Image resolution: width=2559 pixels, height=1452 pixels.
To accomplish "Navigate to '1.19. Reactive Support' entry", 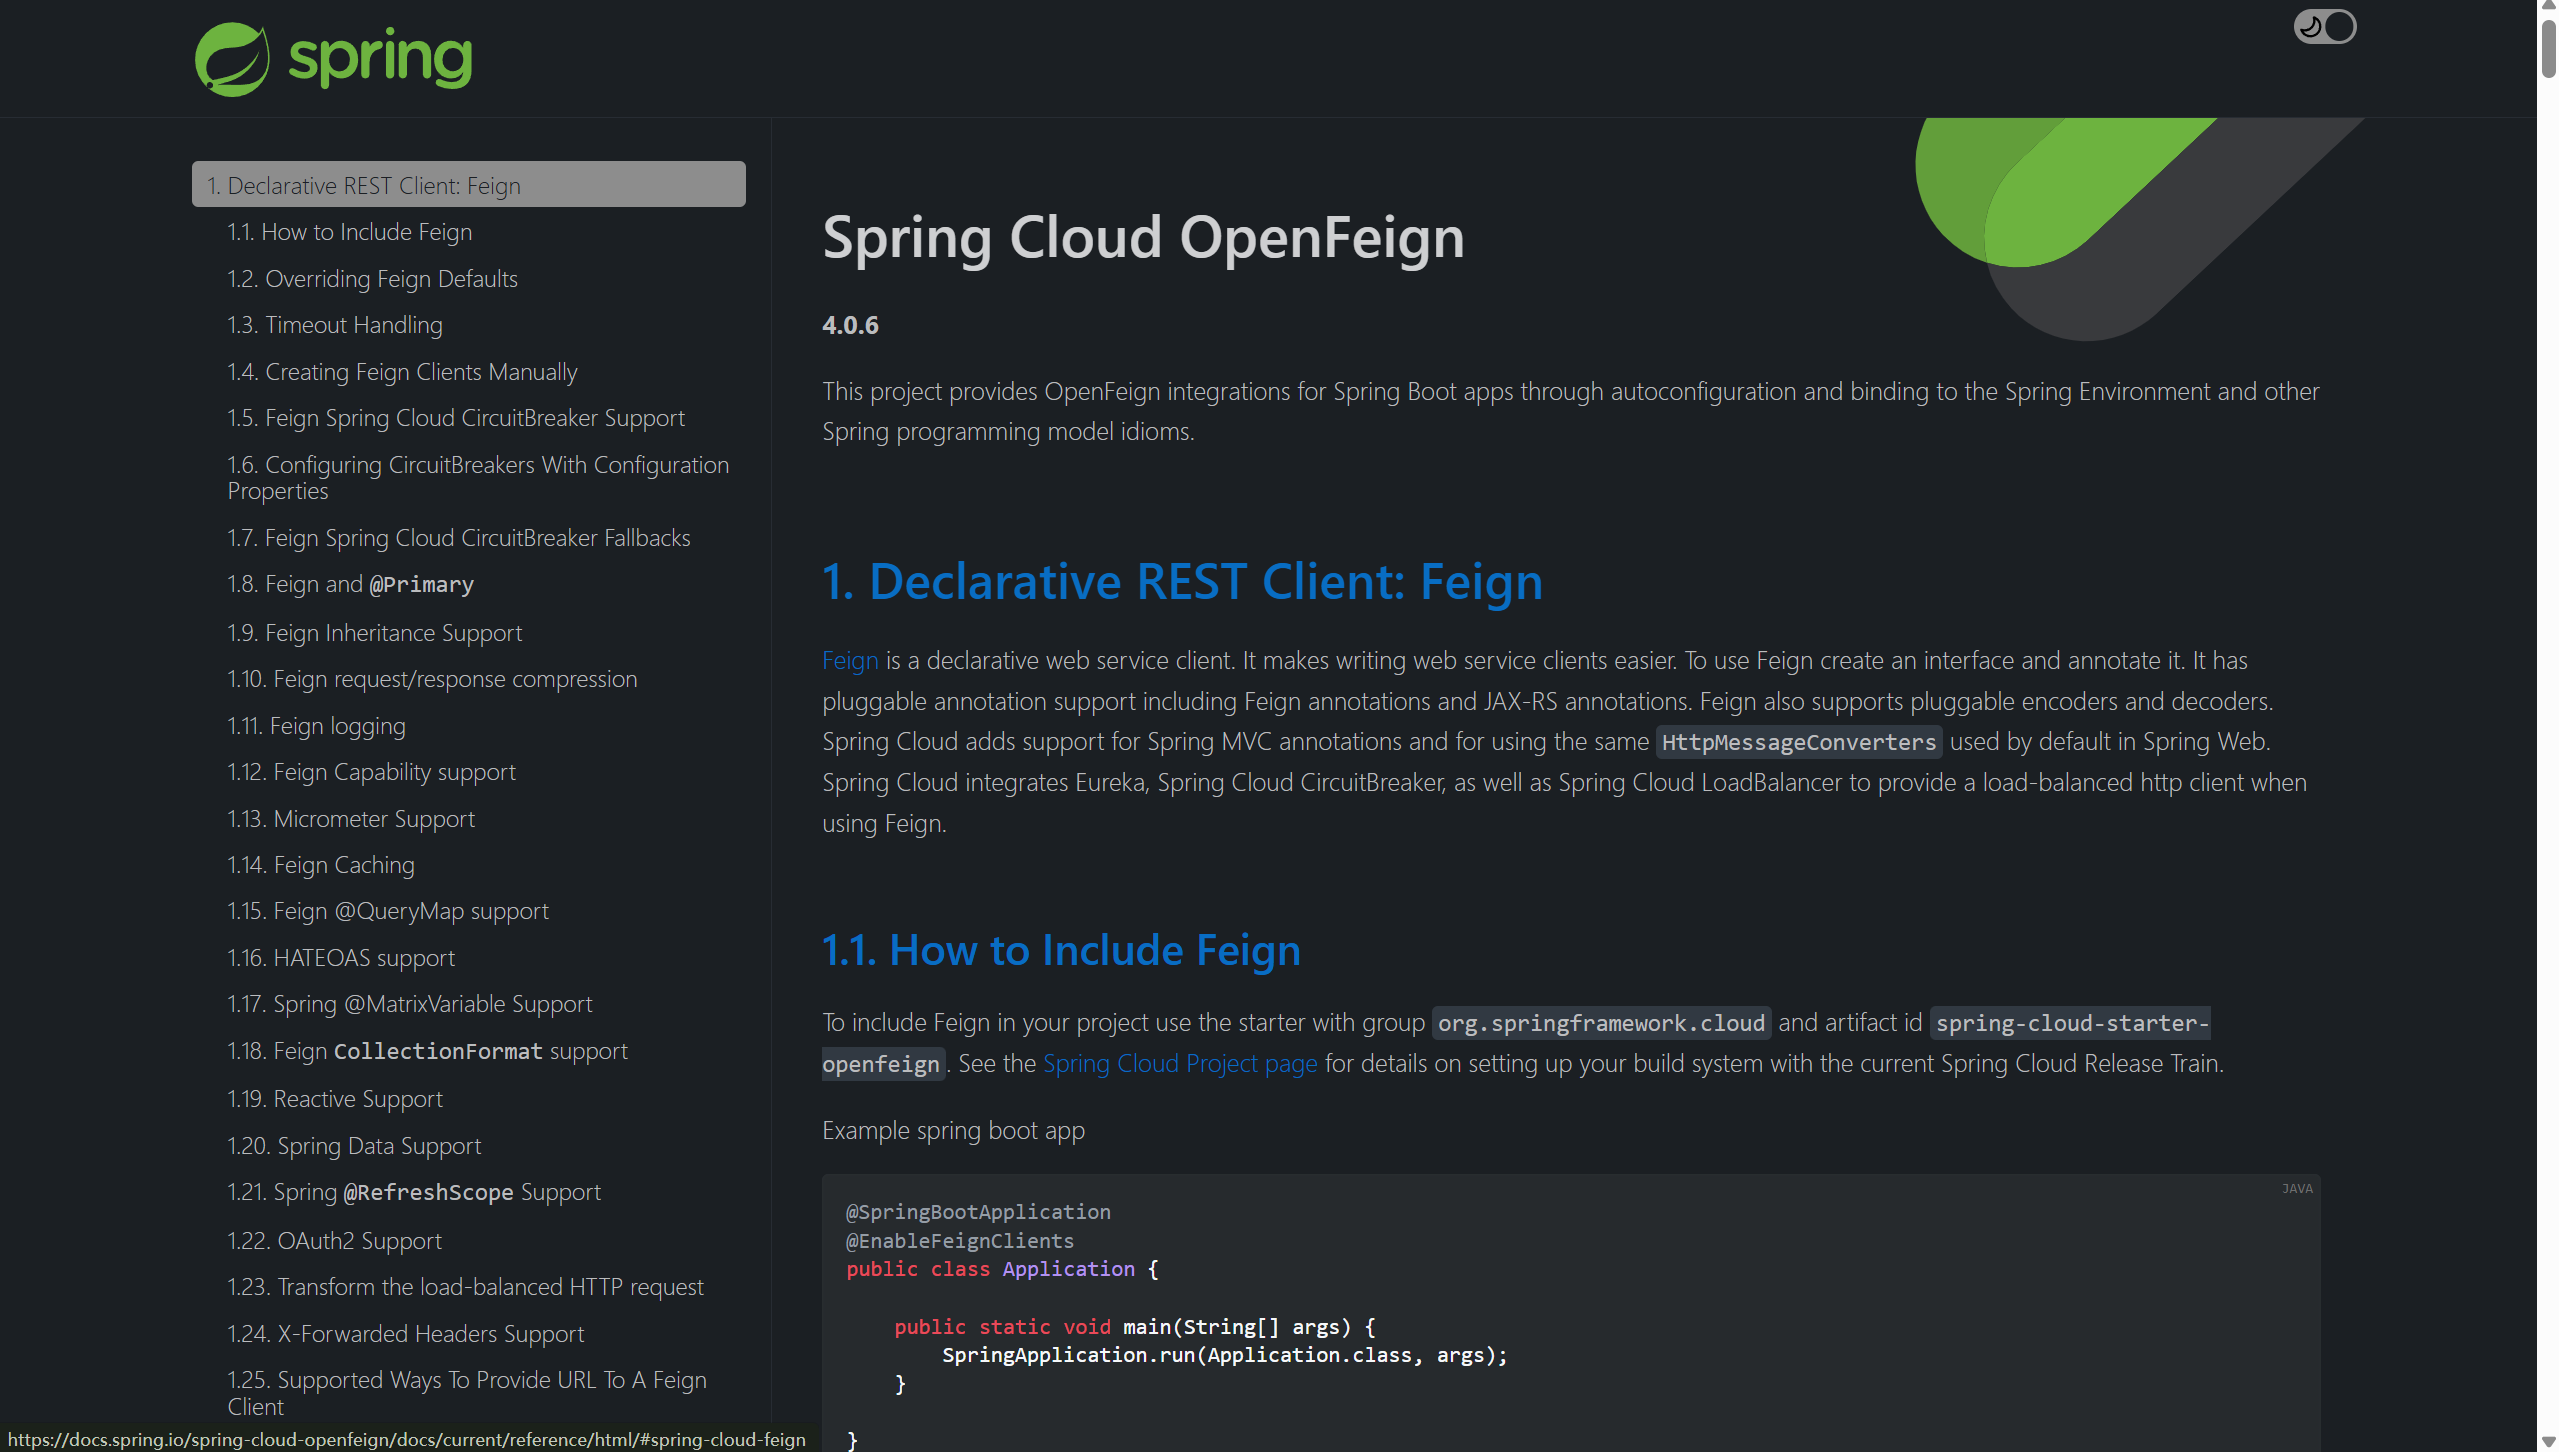I will 334,1099.
